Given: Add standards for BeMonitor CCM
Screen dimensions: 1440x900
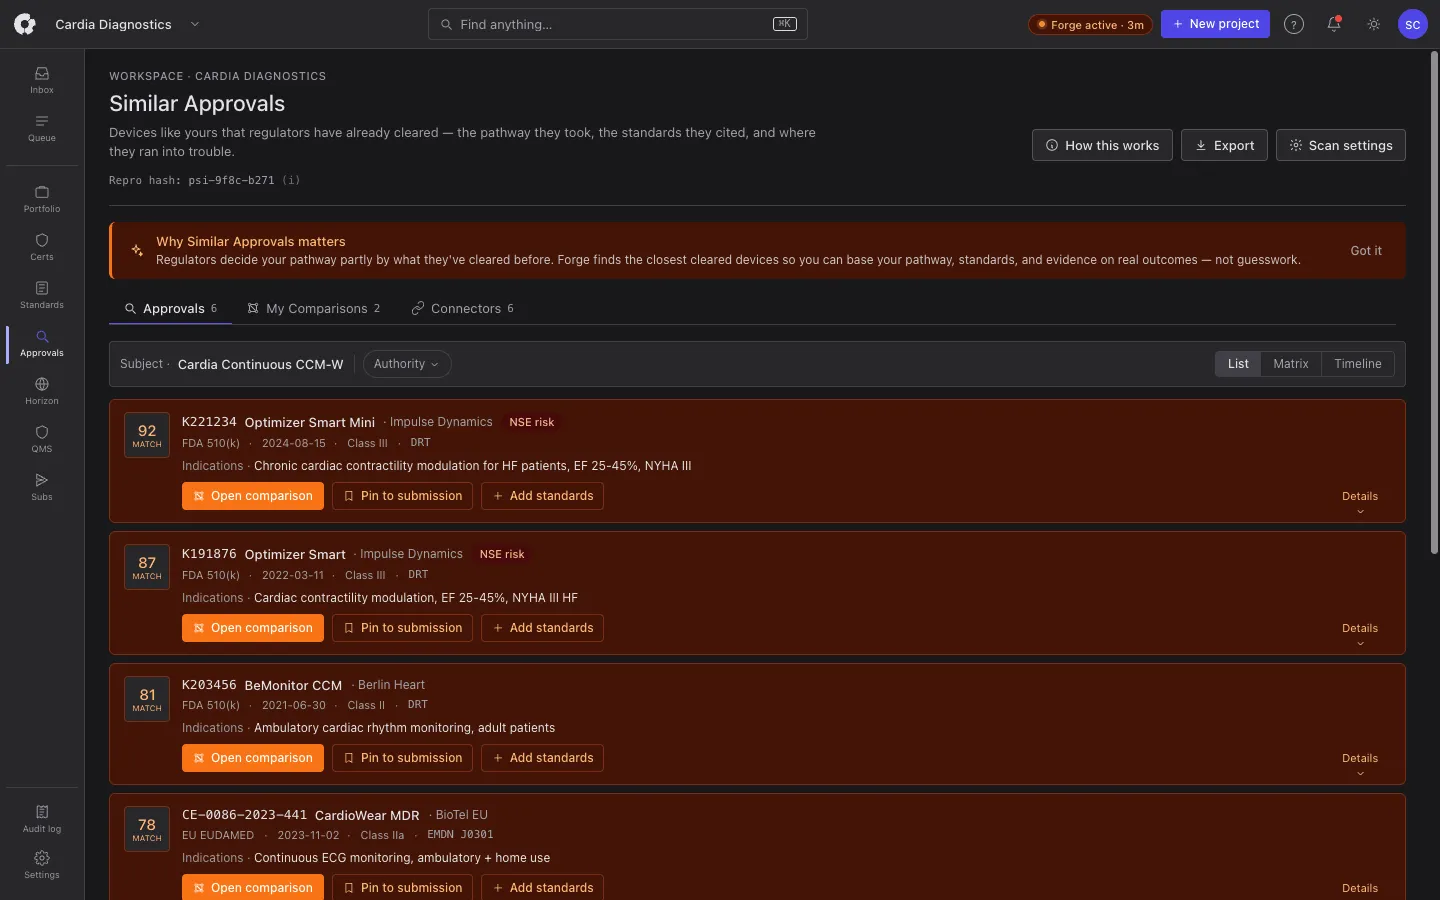Looking at the screenshot, I should (542, 758).
